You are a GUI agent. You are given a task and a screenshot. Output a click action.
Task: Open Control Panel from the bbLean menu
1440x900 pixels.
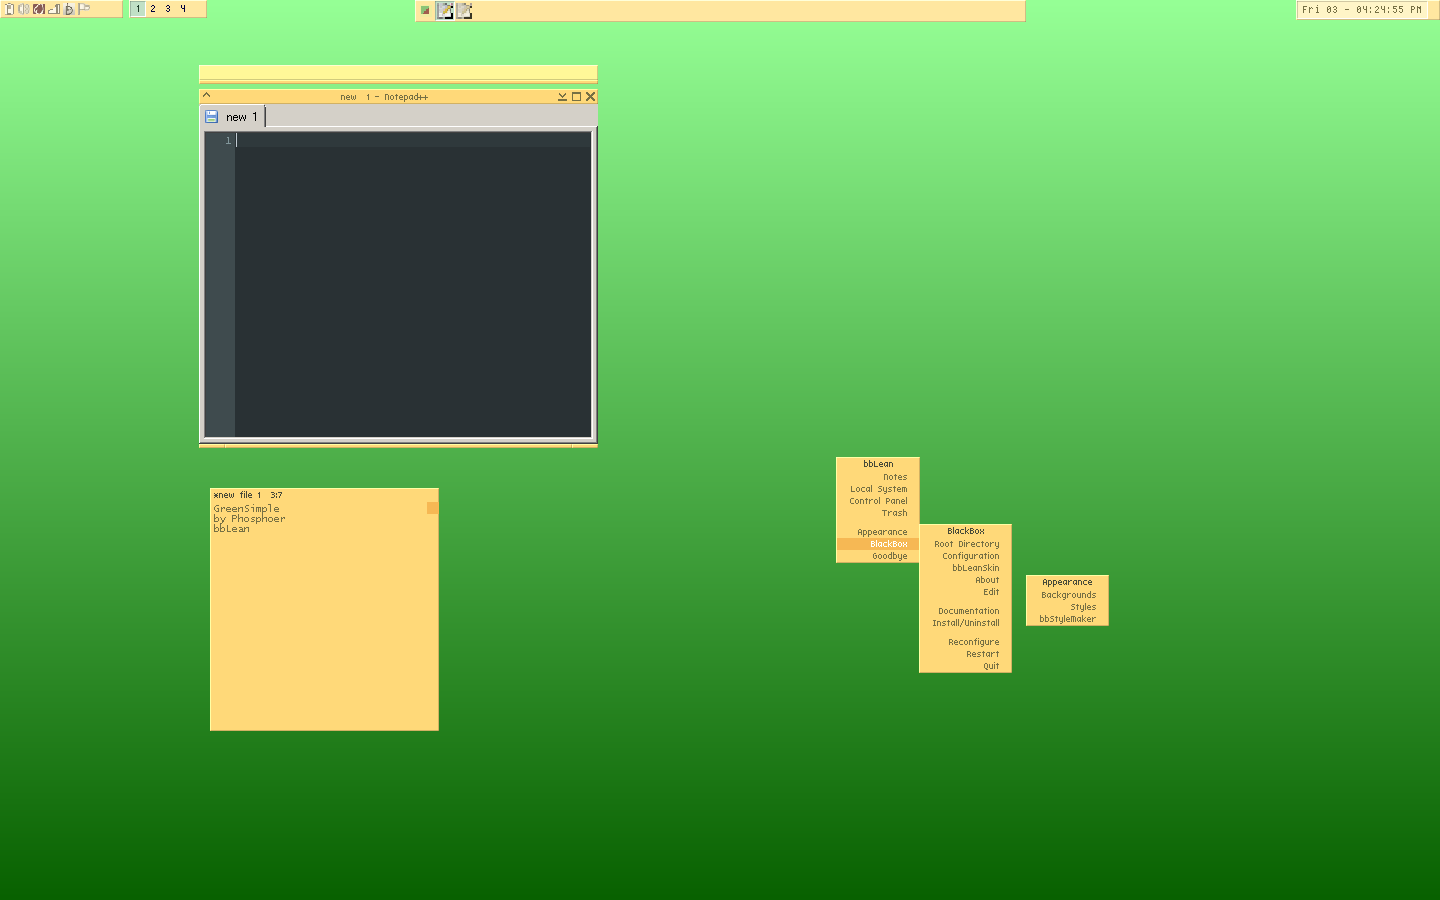point(878,501)
